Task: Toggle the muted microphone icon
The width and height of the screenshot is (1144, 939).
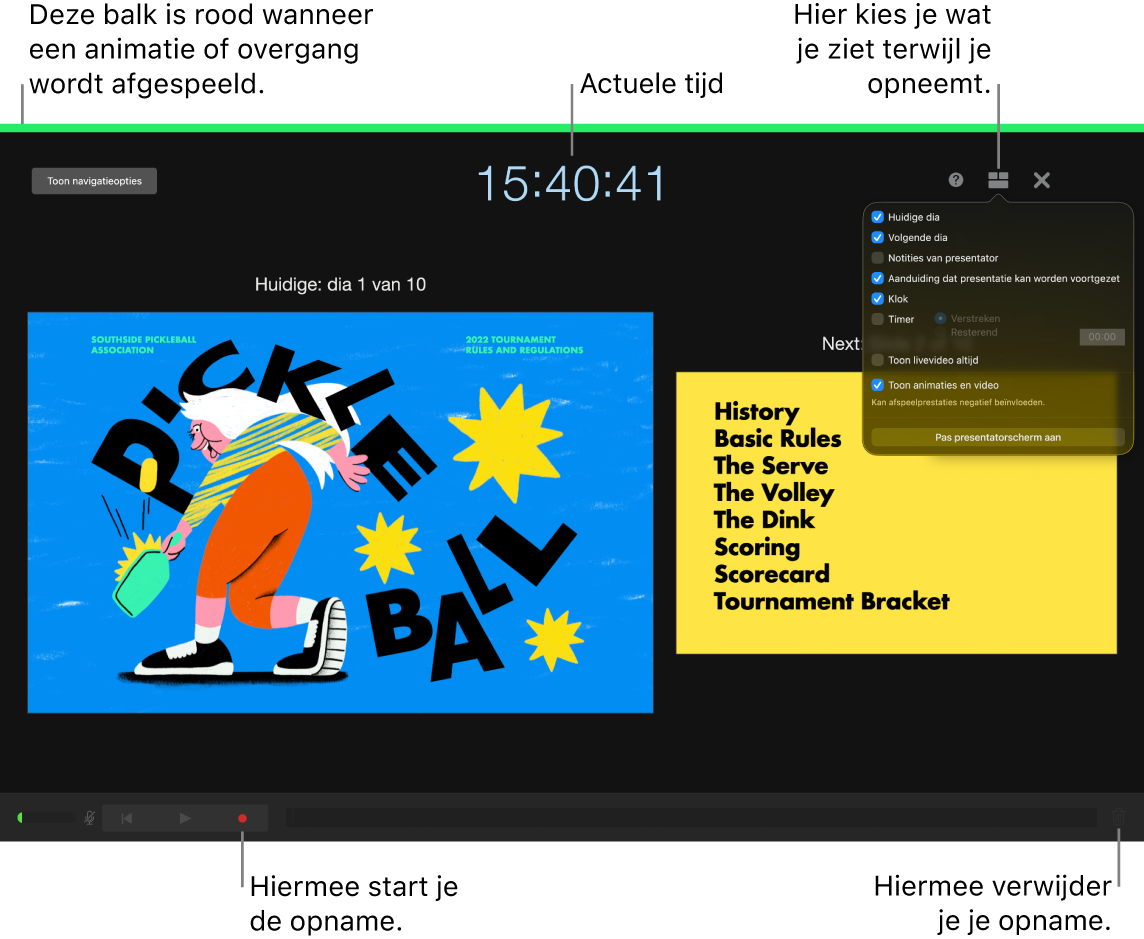Action: [x=90, y=818]
